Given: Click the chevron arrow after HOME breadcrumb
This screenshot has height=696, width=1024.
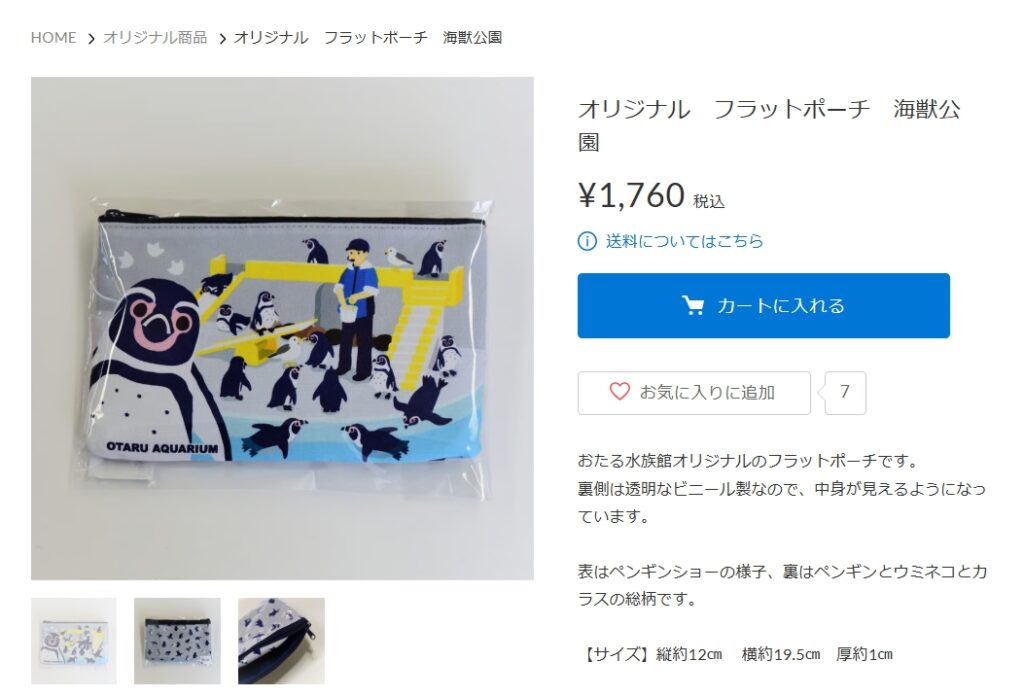Looking at the screenshot, I should 91,39.
